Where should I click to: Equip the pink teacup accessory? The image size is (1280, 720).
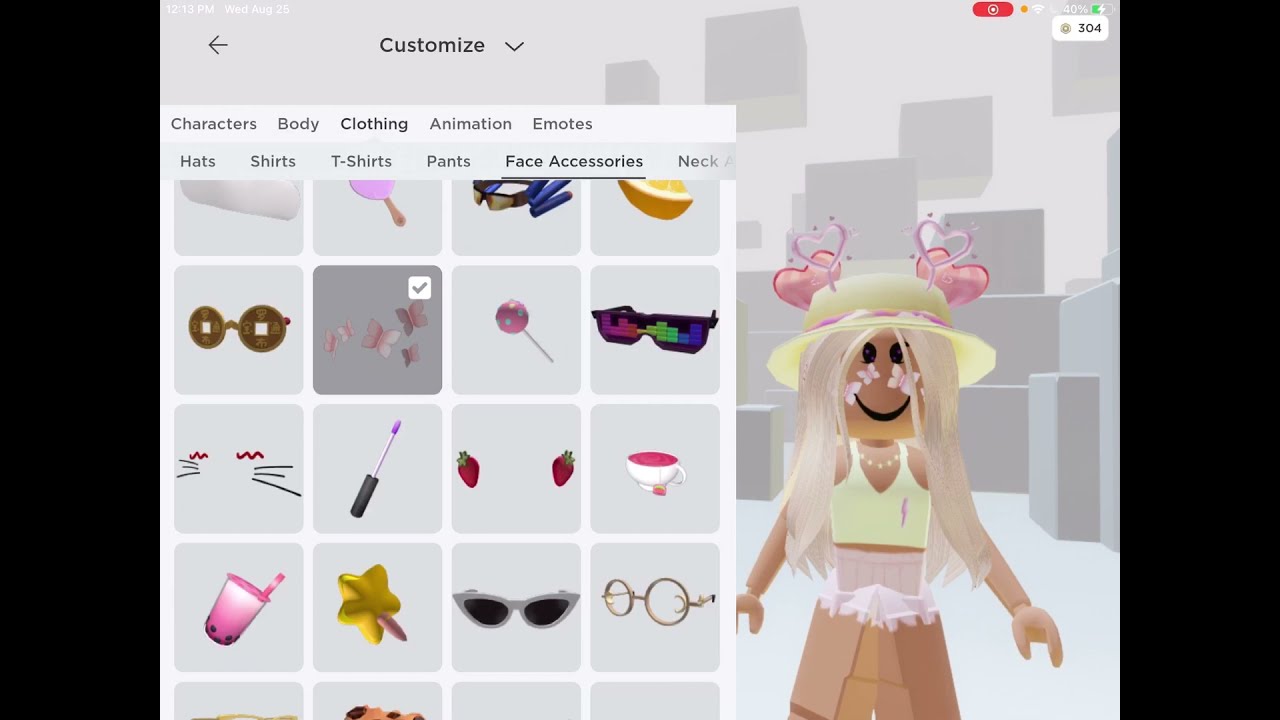[x=655, y=469]
